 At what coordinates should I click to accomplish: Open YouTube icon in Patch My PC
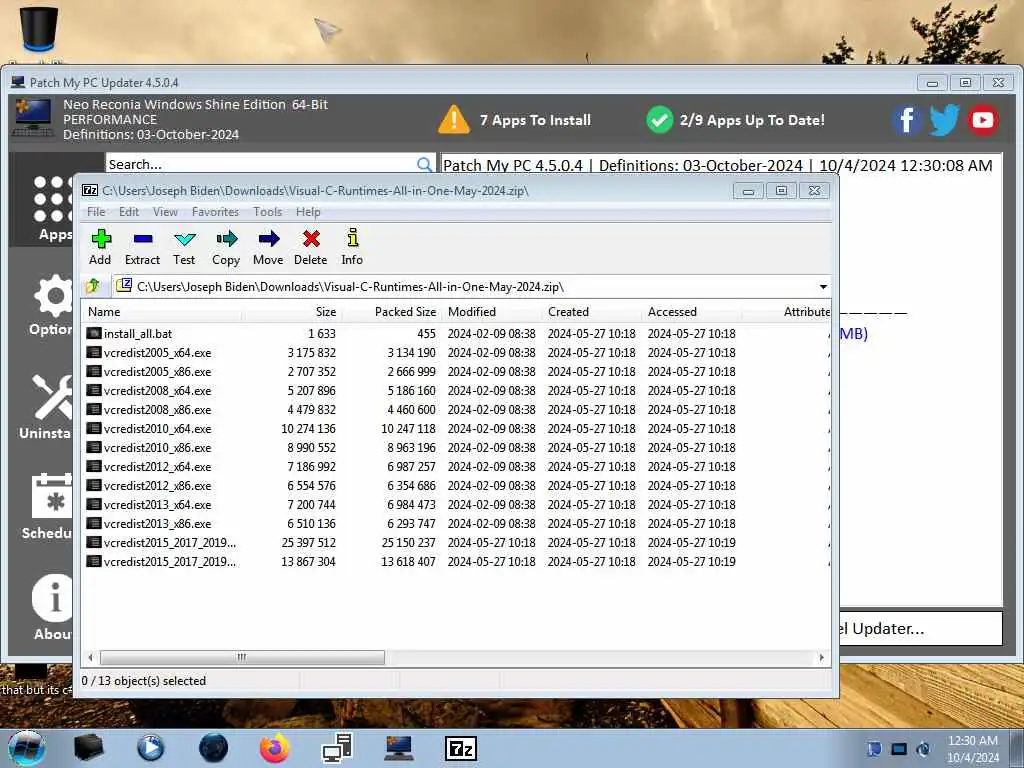[x=982, y=120]
